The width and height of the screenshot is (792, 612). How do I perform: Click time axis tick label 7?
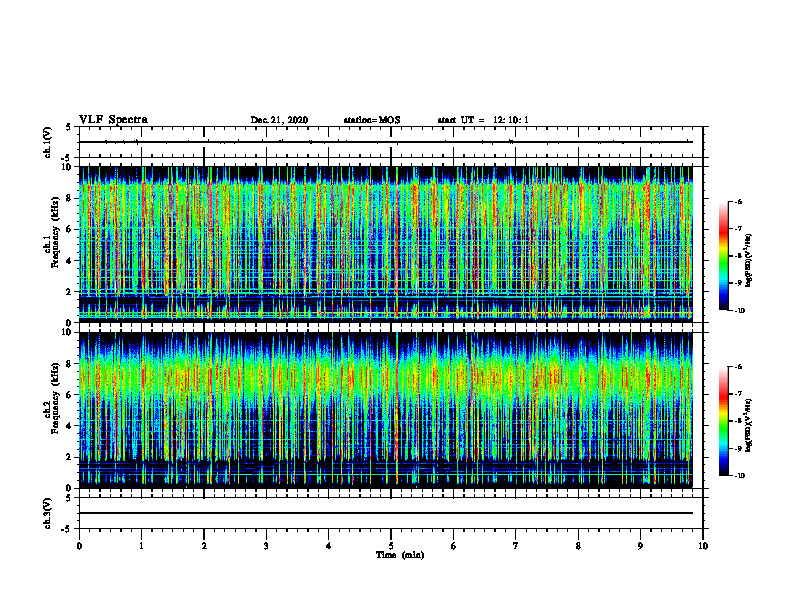[x=516, y=546]
